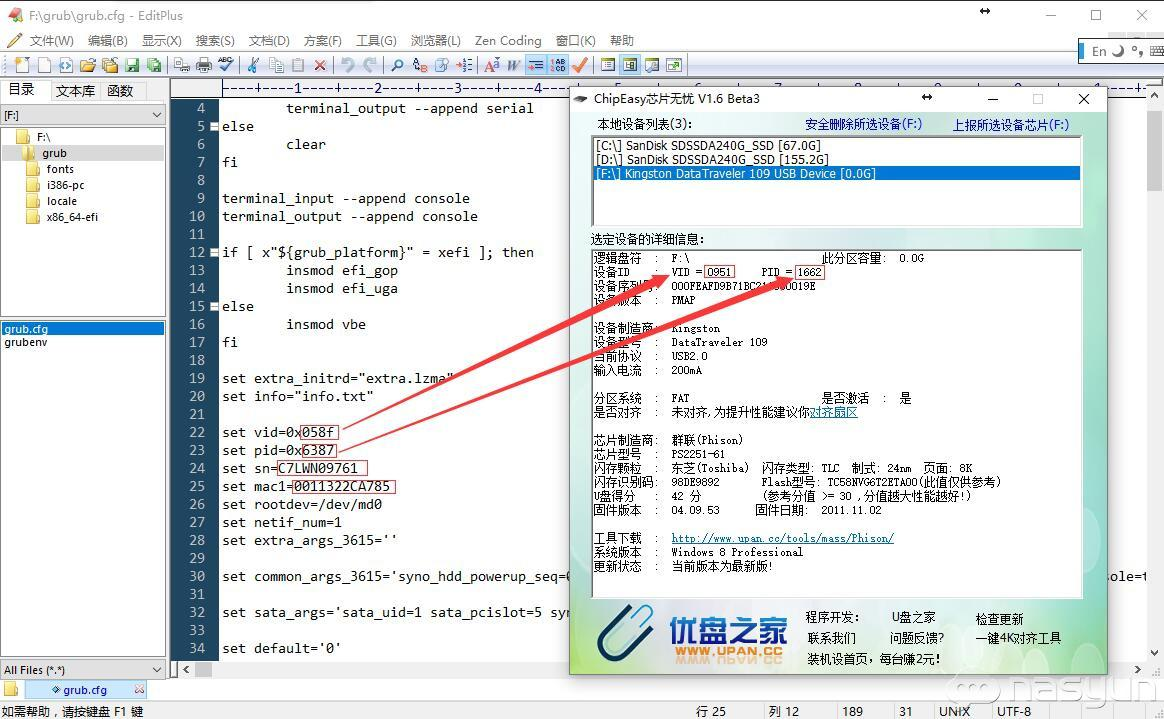Open the 编辑(B) menu
The width and height of the screenshot is (1164, 719).
tap(108, 41)
